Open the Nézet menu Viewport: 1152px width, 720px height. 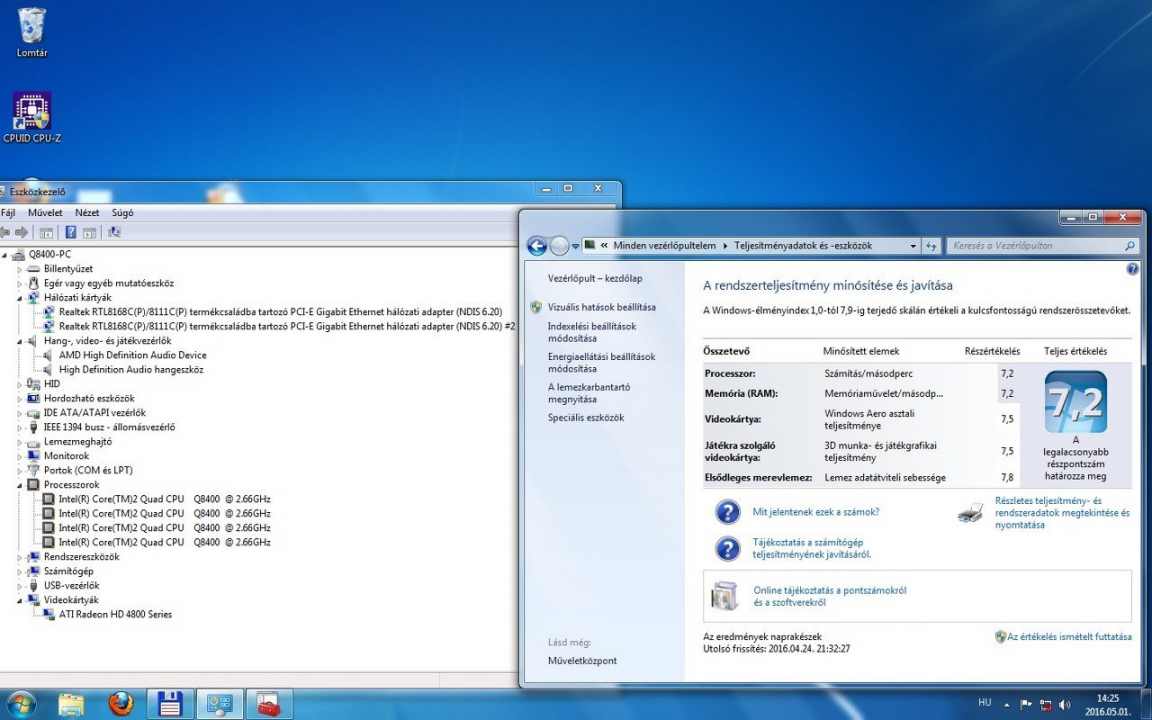click(x=87, y=212)
